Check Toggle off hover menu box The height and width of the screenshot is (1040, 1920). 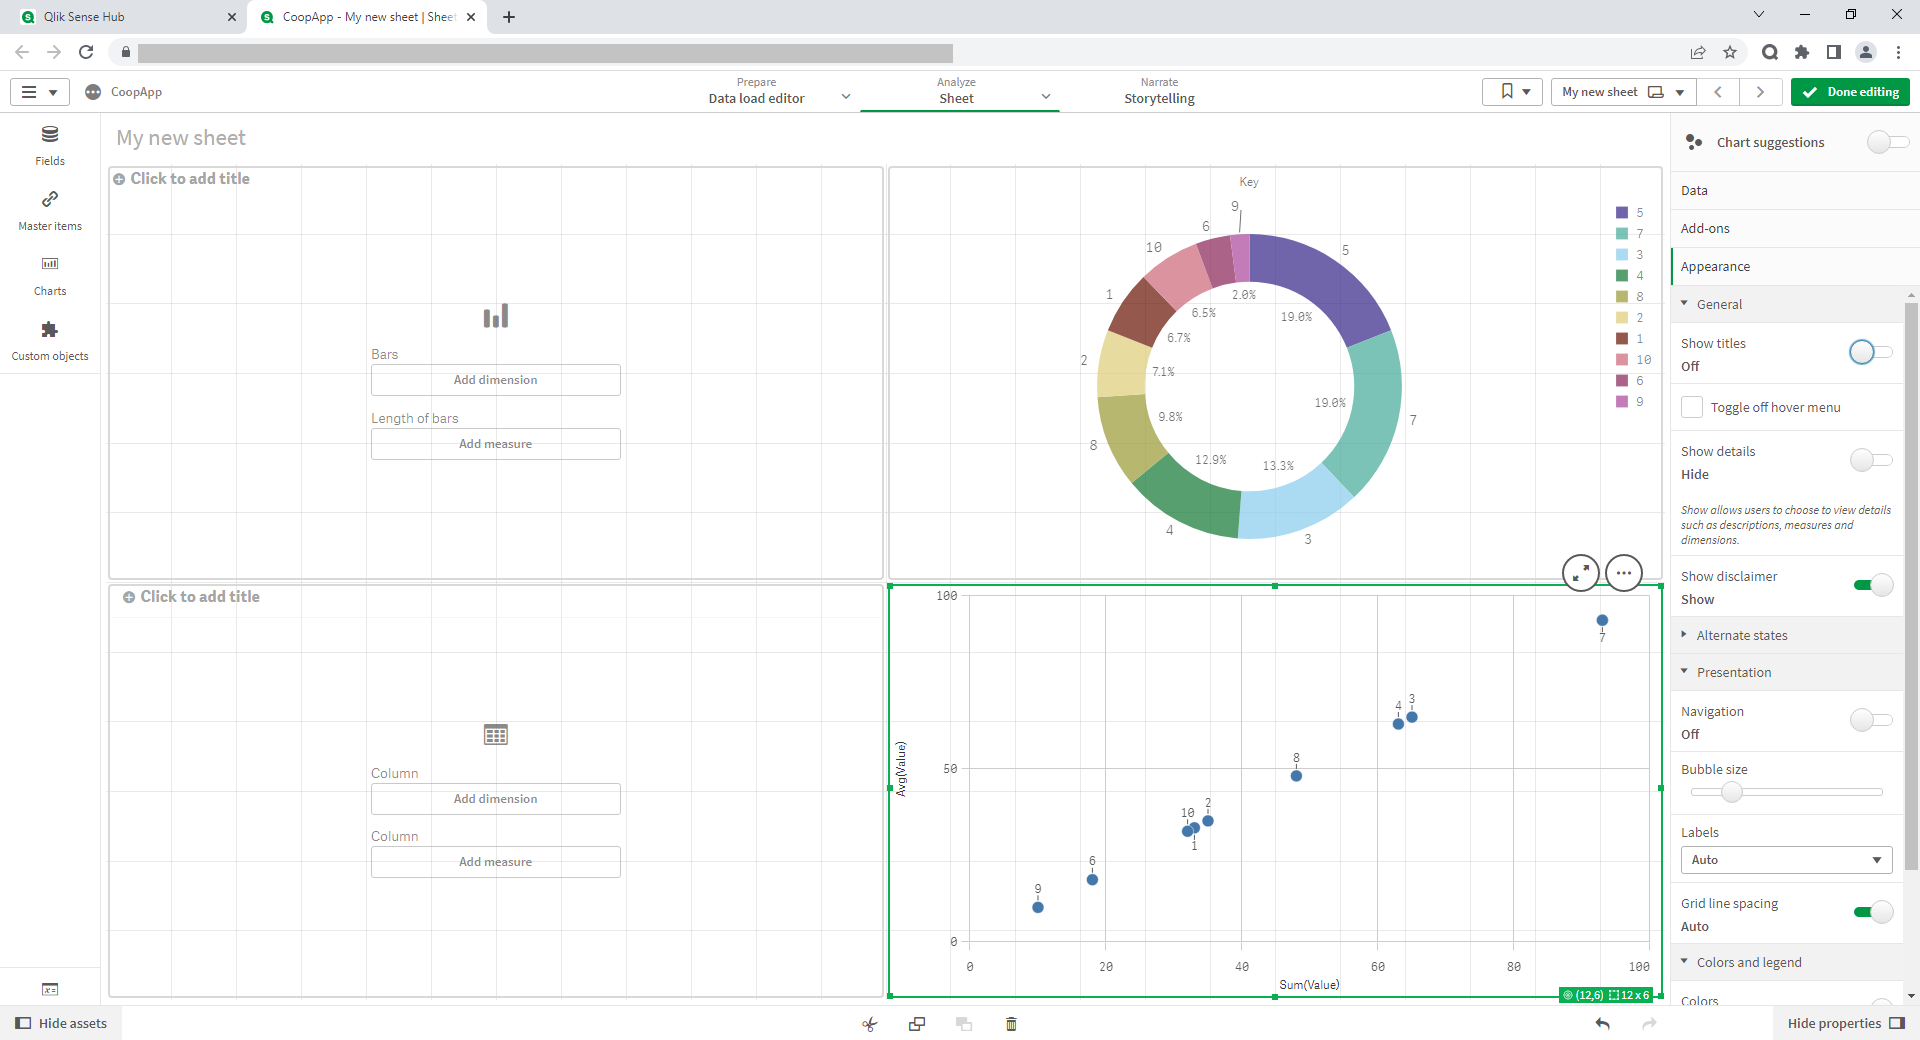tap(1692, 407)
